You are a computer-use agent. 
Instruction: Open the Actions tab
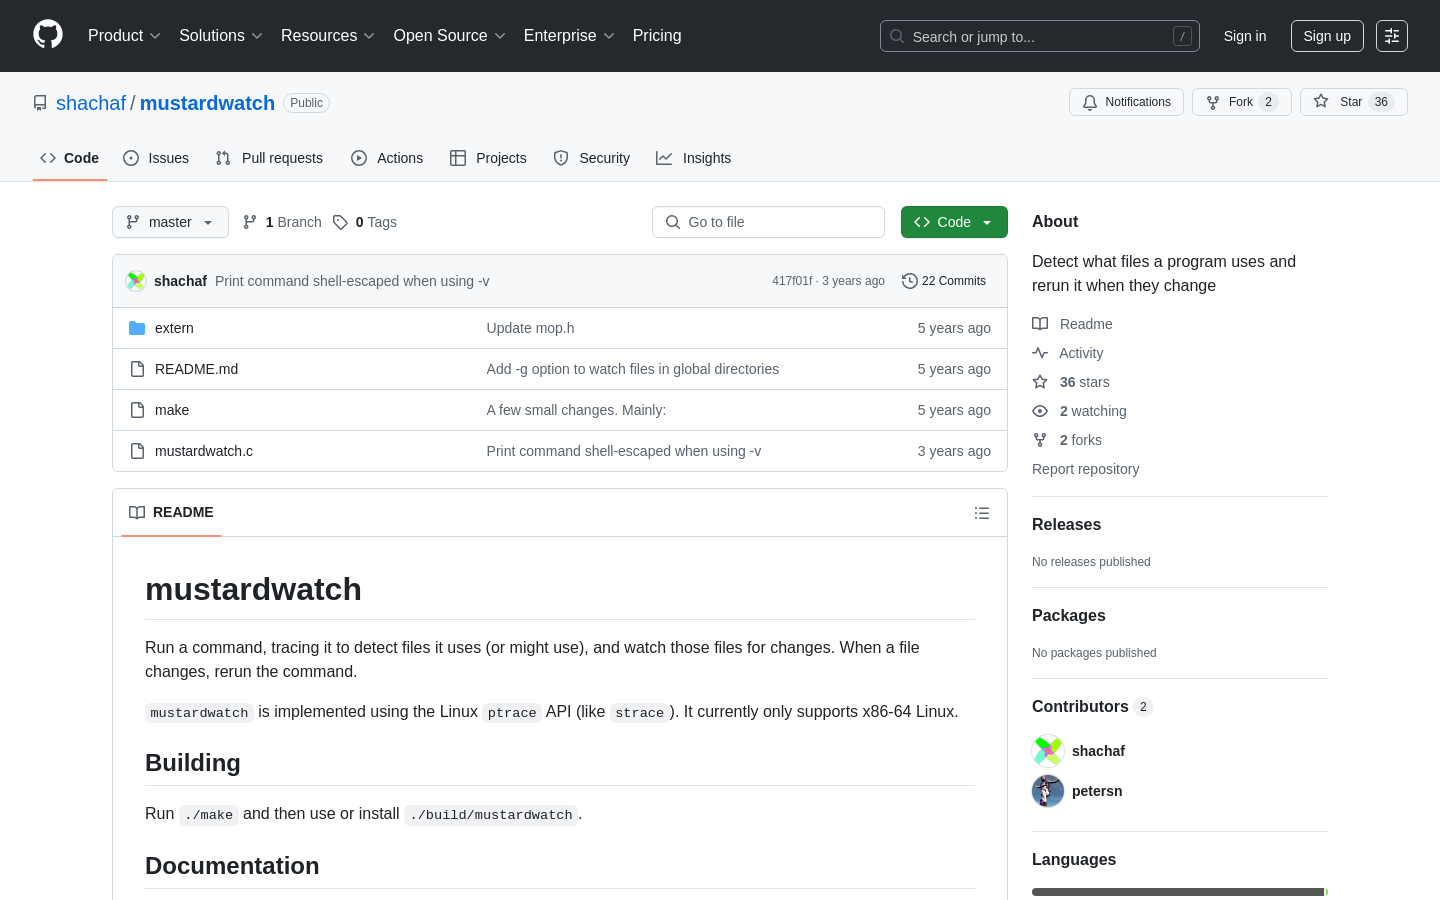(387, 158)
